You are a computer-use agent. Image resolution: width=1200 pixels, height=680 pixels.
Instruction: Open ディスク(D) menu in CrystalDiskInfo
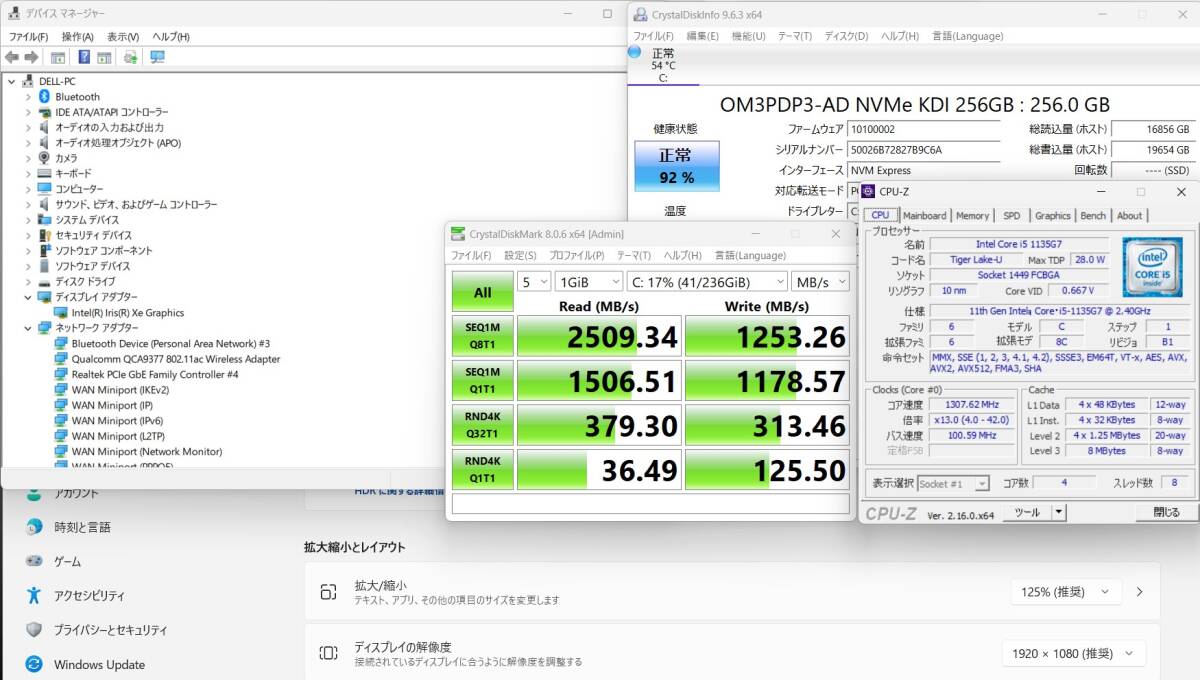click(x=846, y=36)
